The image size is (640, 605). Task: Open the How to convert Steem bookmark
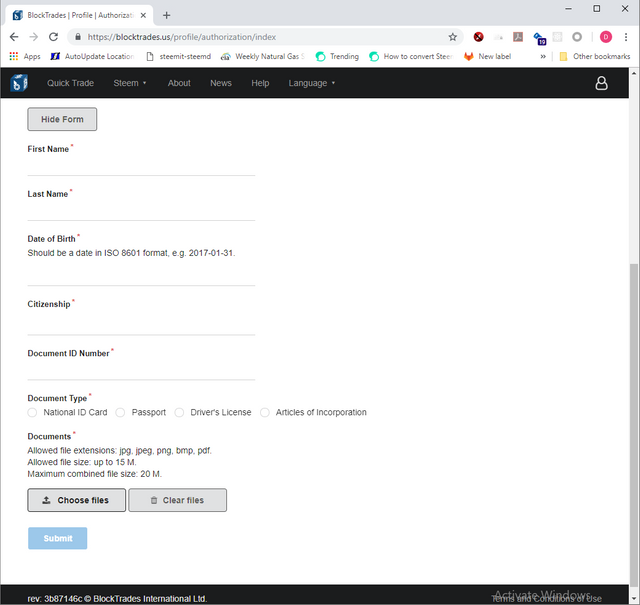pos(411,56)
